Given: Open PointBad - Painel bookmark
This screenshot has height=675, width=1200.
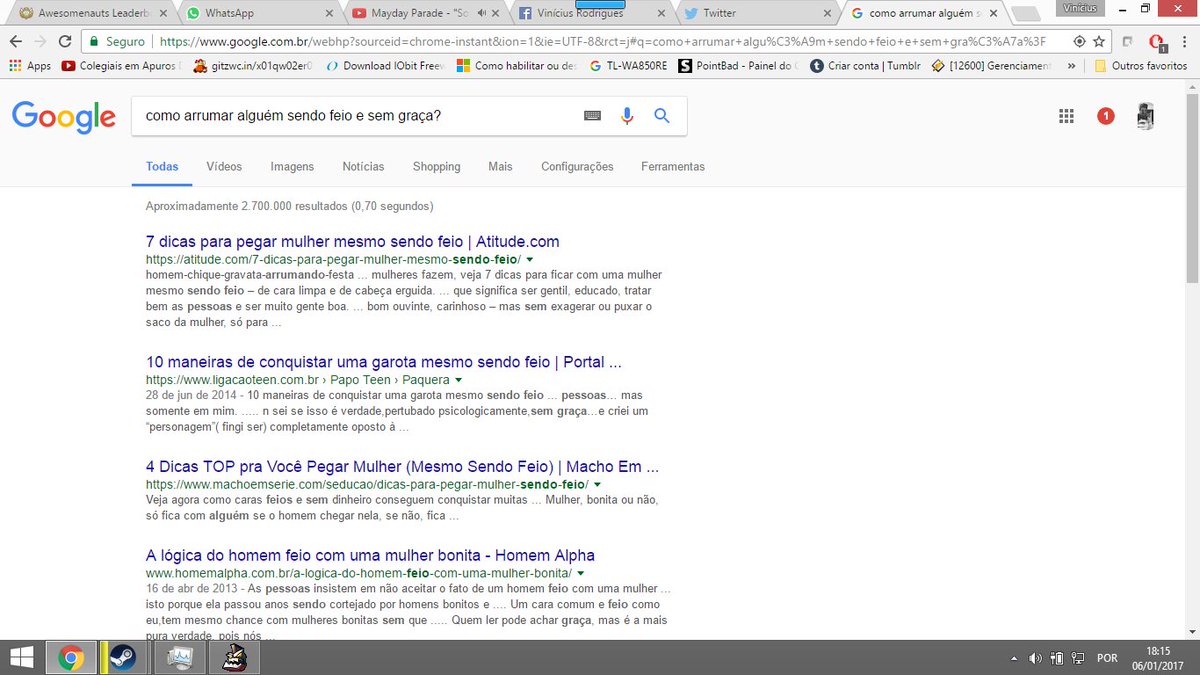Looking at the screenshot, I should tap(737, 66).
